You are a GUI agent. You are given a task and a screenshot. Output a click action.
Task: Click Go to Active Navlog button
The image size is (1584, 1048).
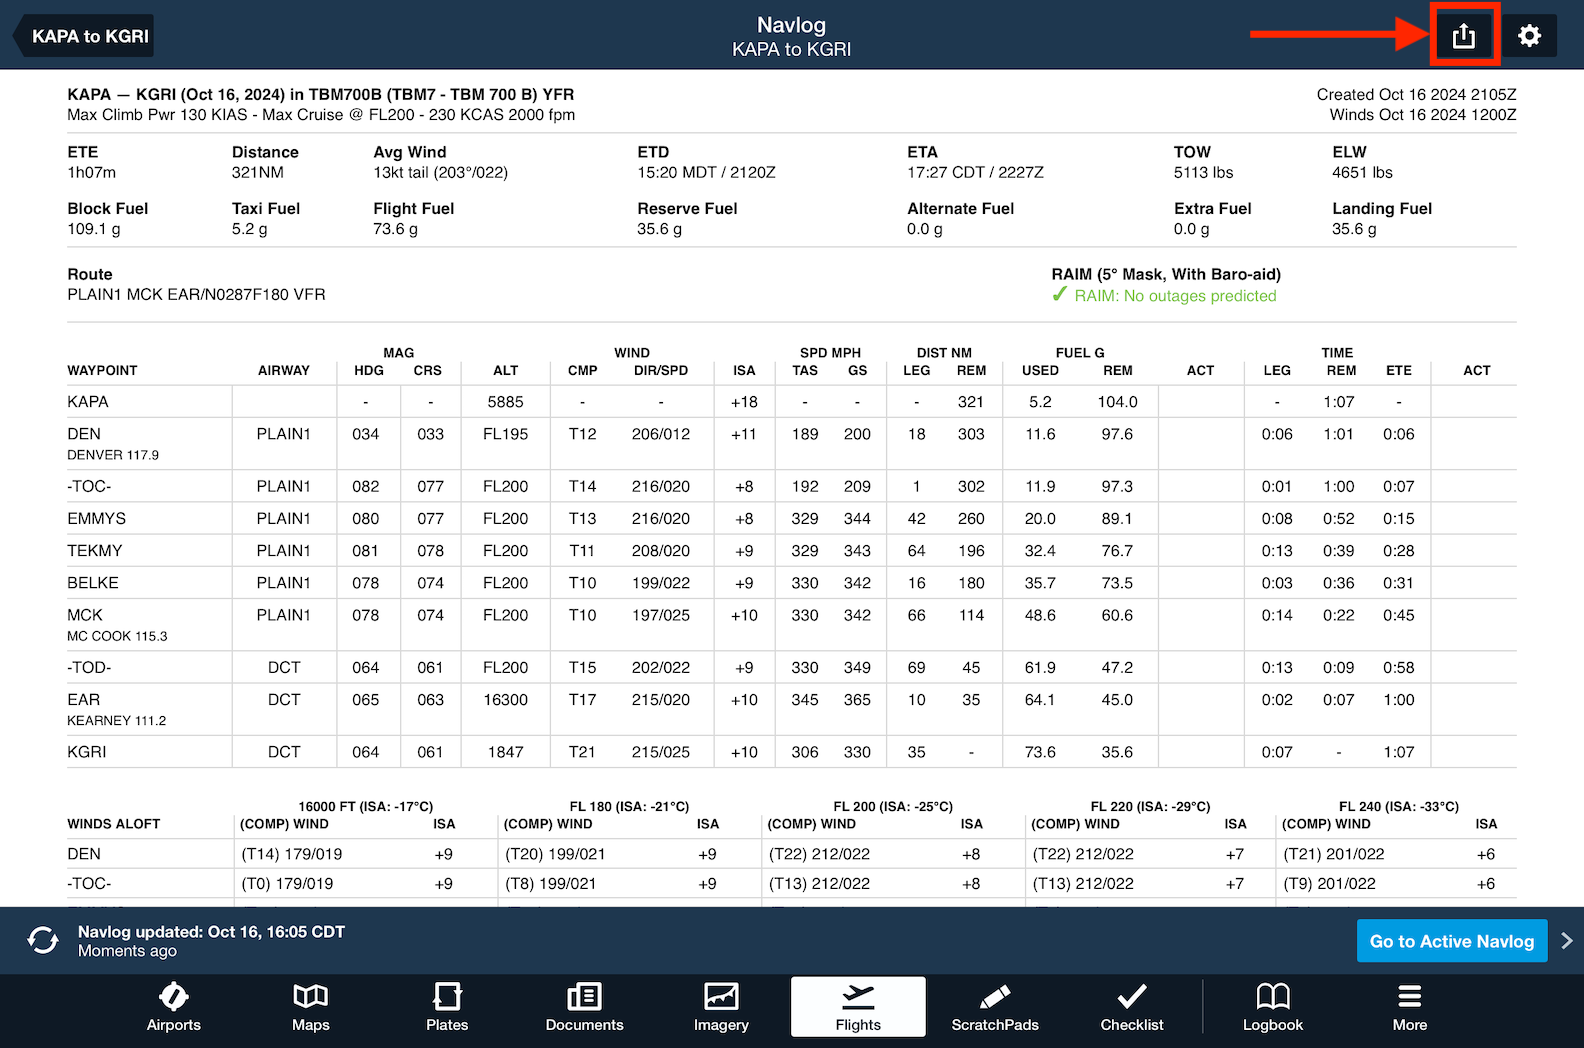1452,941
